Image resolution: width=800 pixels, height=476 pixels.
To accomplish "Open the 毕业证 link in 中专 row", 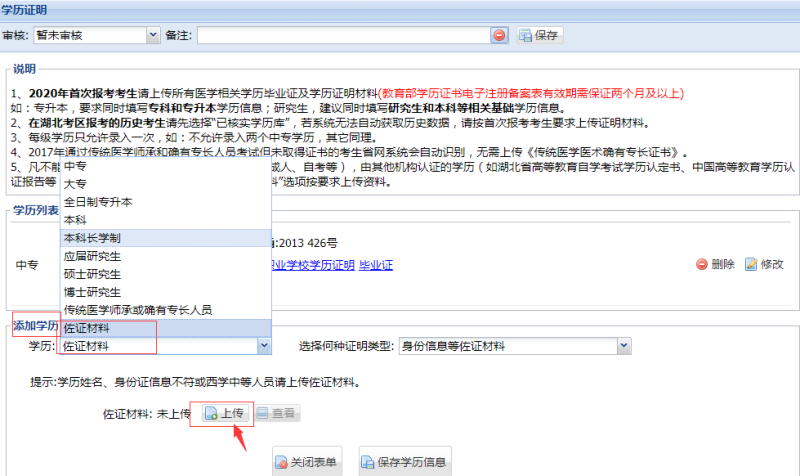I will point(376,264).
